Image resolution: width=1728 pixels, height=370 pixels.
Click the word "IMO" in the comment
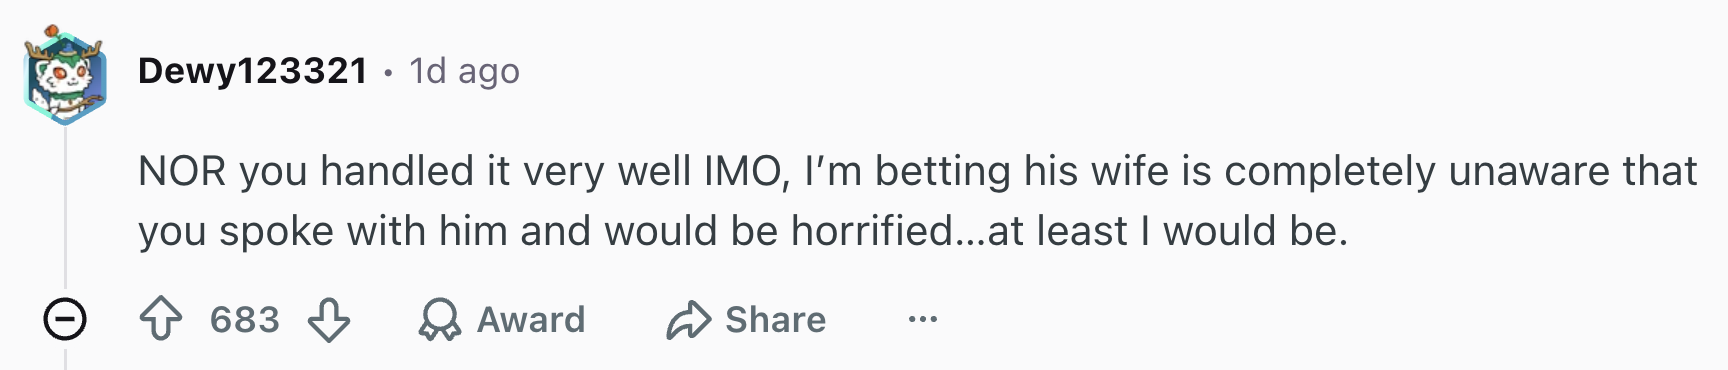[743, 171]
